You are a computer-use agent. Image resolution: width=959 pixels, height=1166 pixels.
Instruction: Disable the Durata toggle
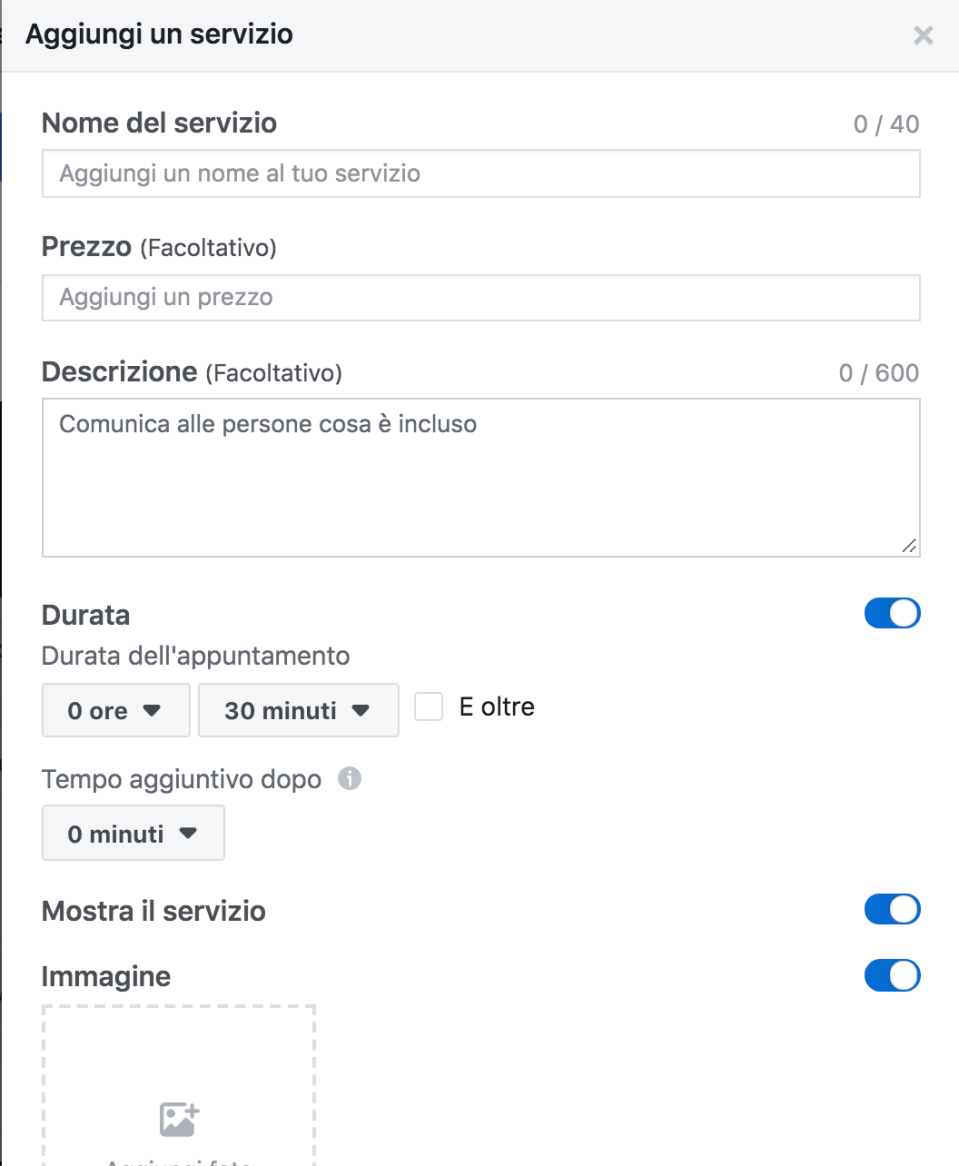(891, 613)
